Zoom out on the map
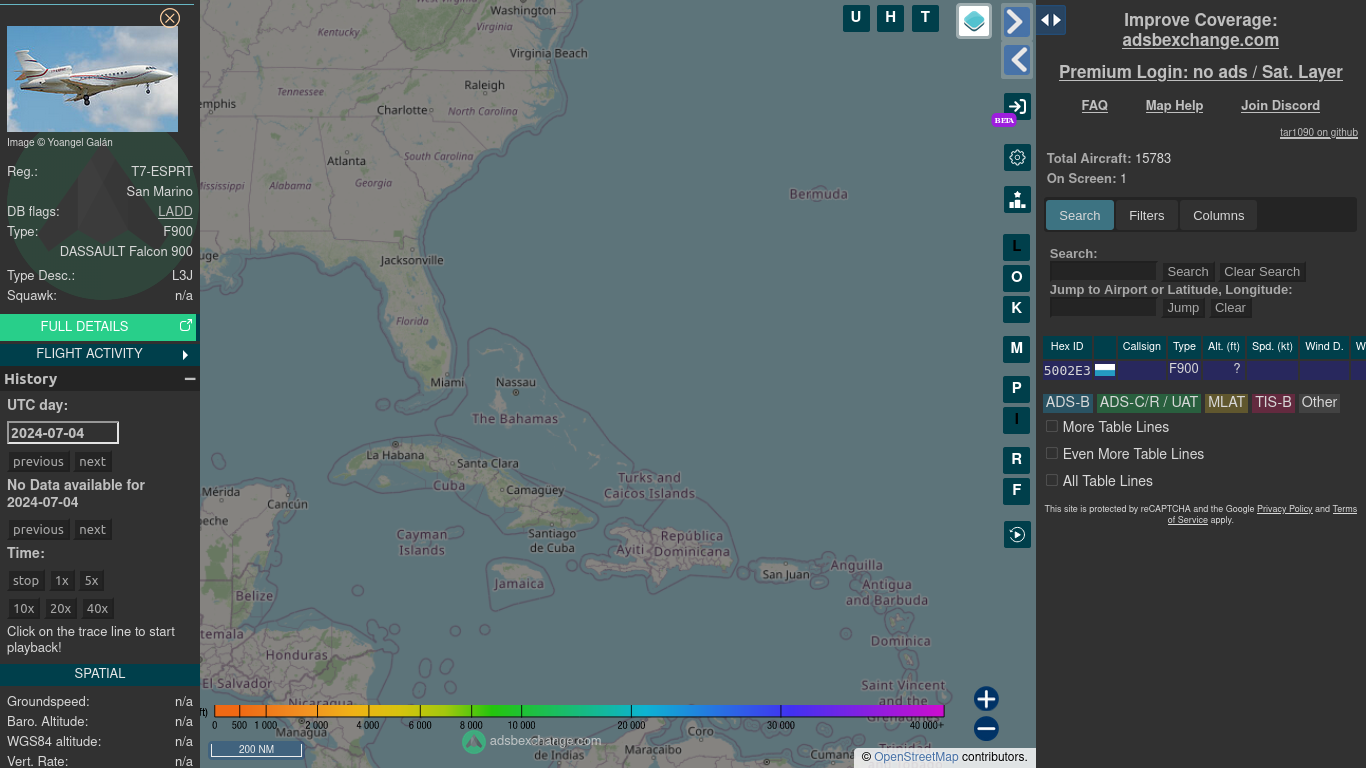 point(986,729)
